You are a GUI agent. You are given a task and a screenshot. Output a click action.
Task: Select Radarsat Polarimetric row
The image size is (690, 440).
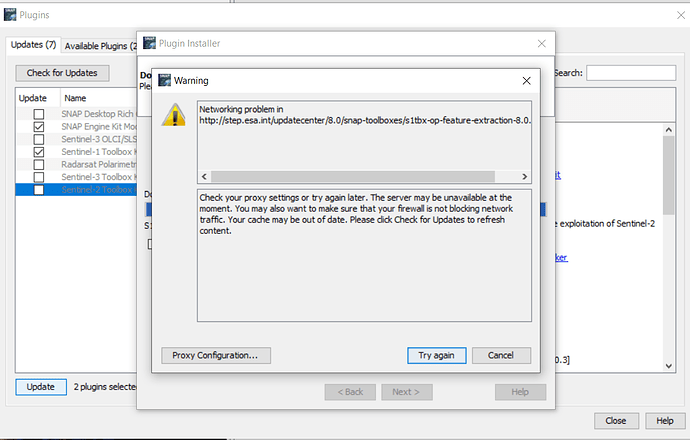click(x=76, y=165)
